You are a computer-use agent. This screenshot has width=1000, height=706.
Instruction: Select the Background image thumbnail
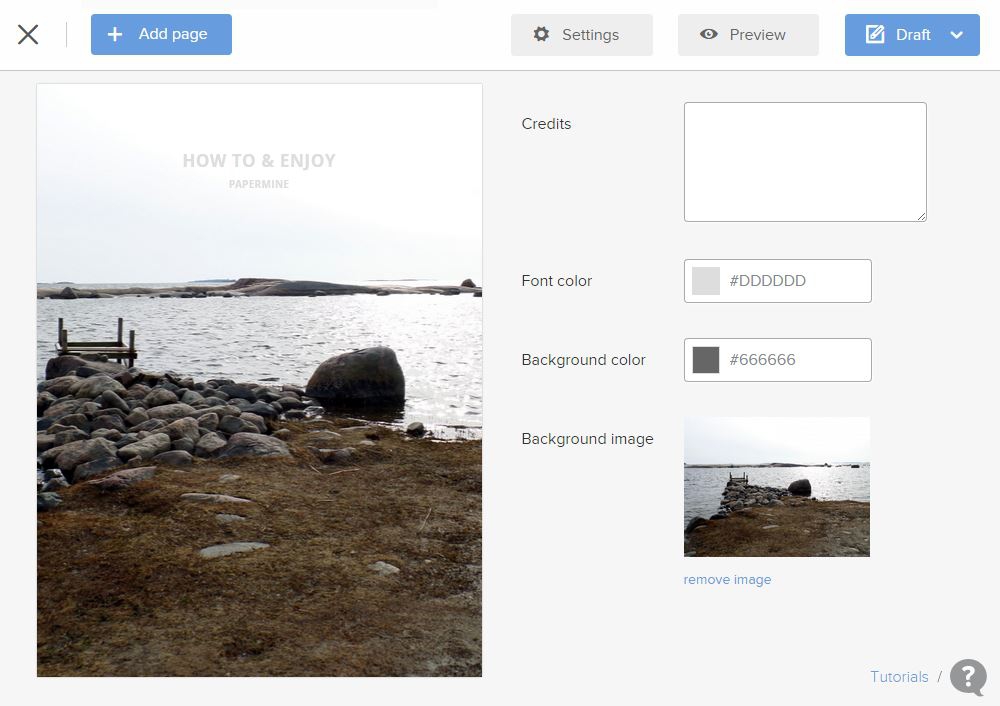tap(776, 486)
